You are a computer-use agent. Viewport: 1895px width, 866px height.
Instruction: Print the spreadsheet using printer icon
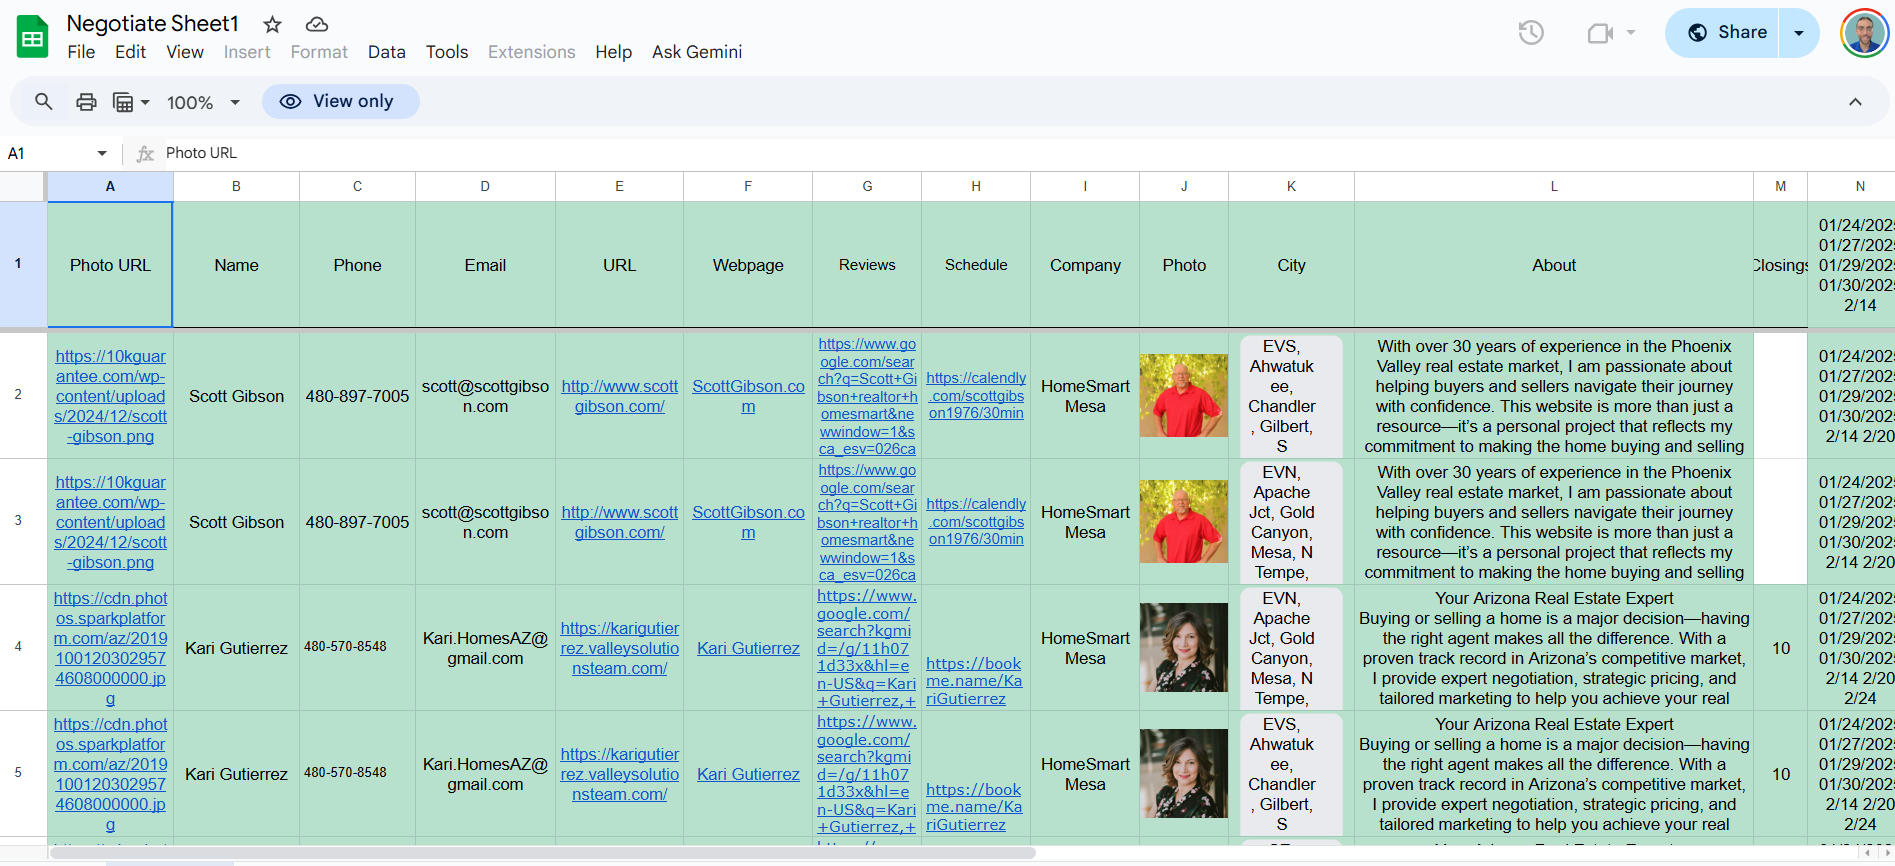point(87,102)
